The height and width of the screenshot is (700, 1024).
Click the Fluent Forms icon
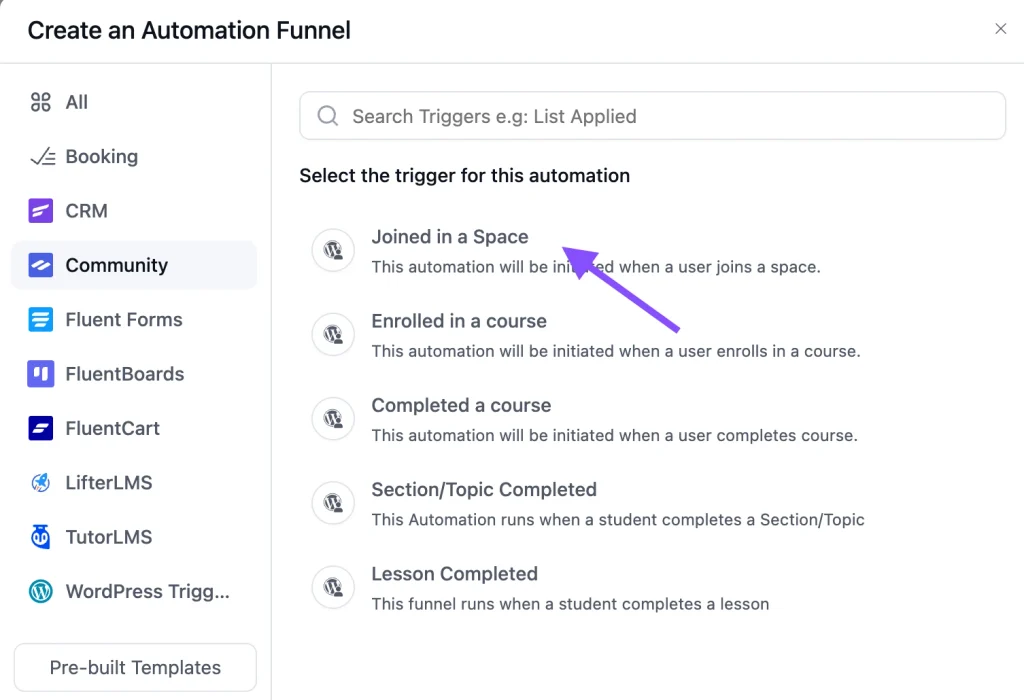pyautogui.click(x=40, y=319)
